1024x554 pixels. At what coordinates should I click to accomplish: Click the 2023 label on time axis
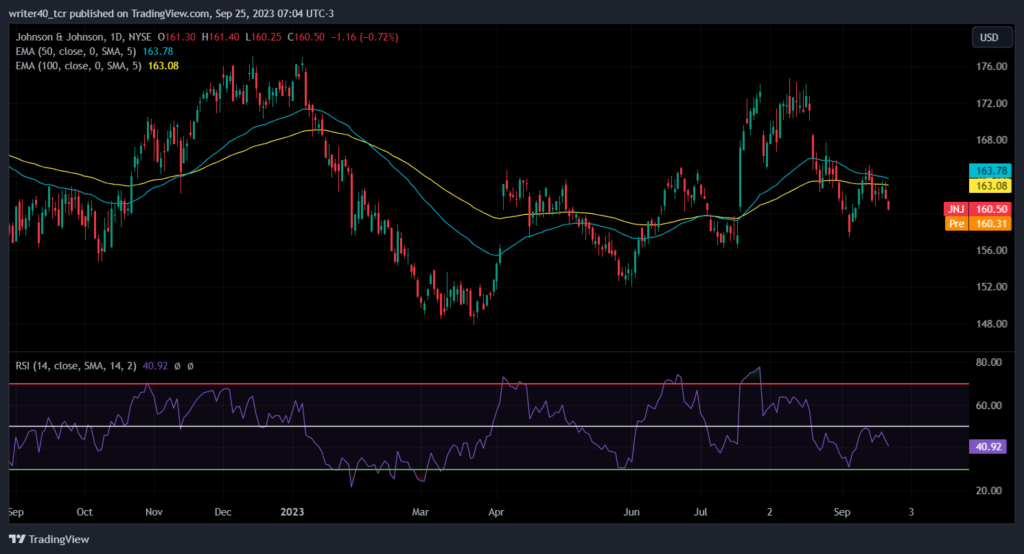point(292,512)
